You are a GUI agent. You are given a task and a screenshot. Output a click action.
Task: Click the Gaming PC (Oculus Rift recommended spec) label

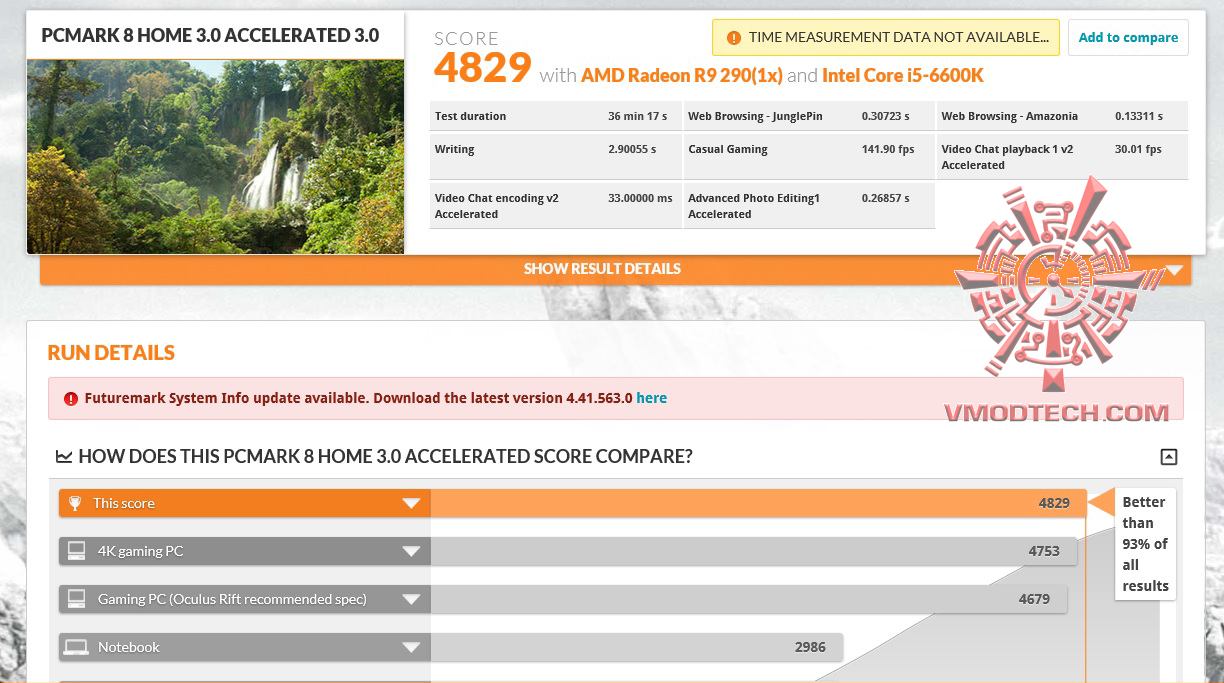[x=232, y=599]
